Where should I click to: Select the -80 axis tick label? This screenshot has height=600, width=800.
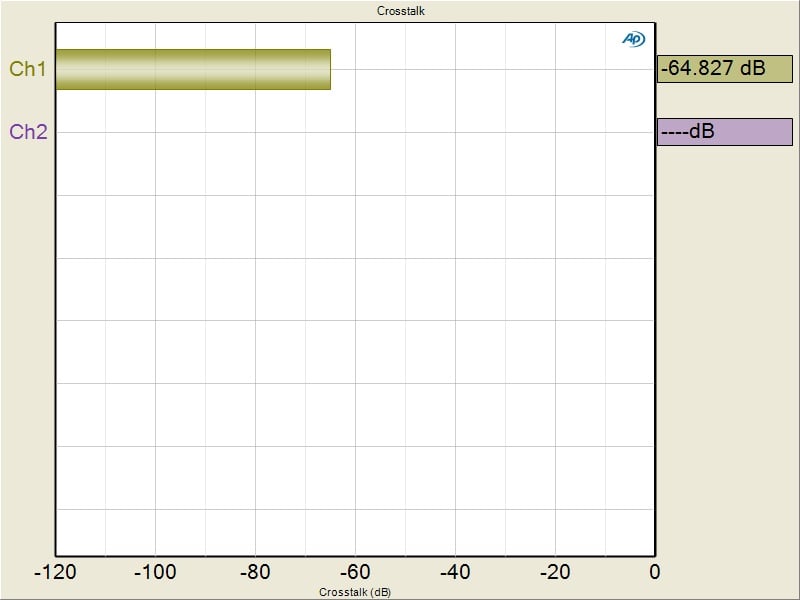255,572
